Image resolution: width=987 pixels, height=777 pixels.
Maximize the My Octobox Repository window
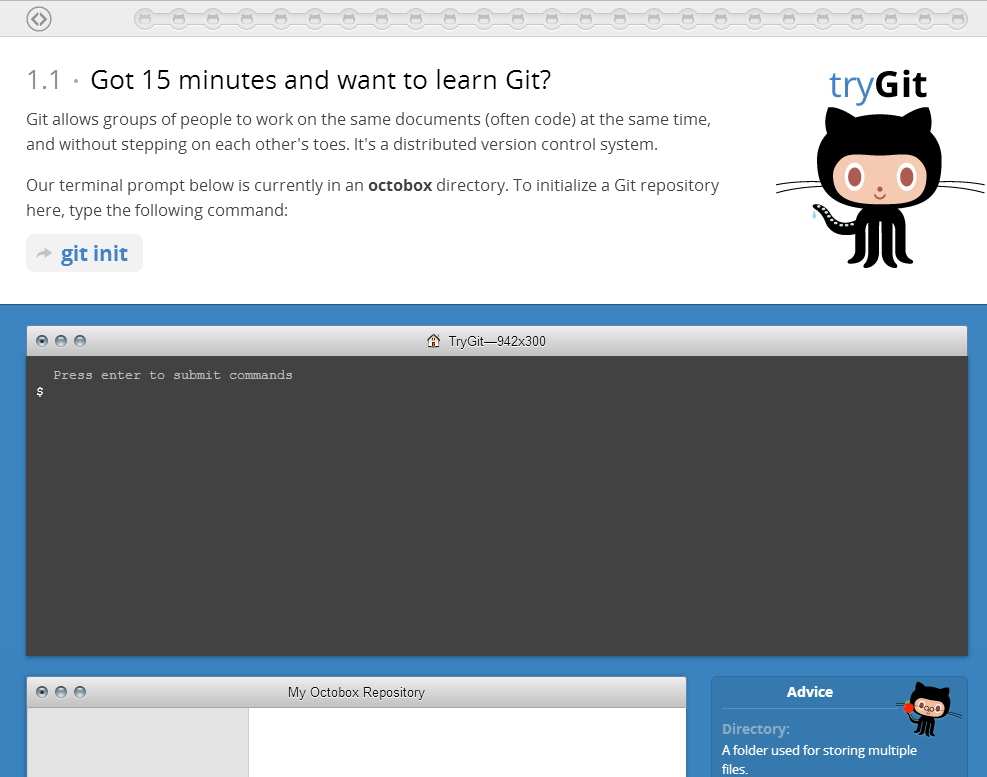[80, 692]
